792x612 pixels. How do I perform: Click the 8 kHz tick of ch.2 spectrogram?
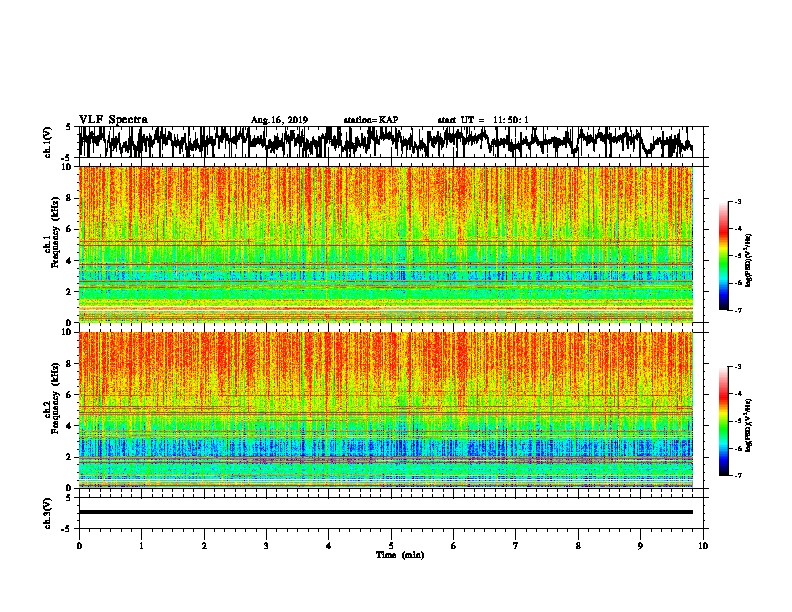click(x=69, y=364)
